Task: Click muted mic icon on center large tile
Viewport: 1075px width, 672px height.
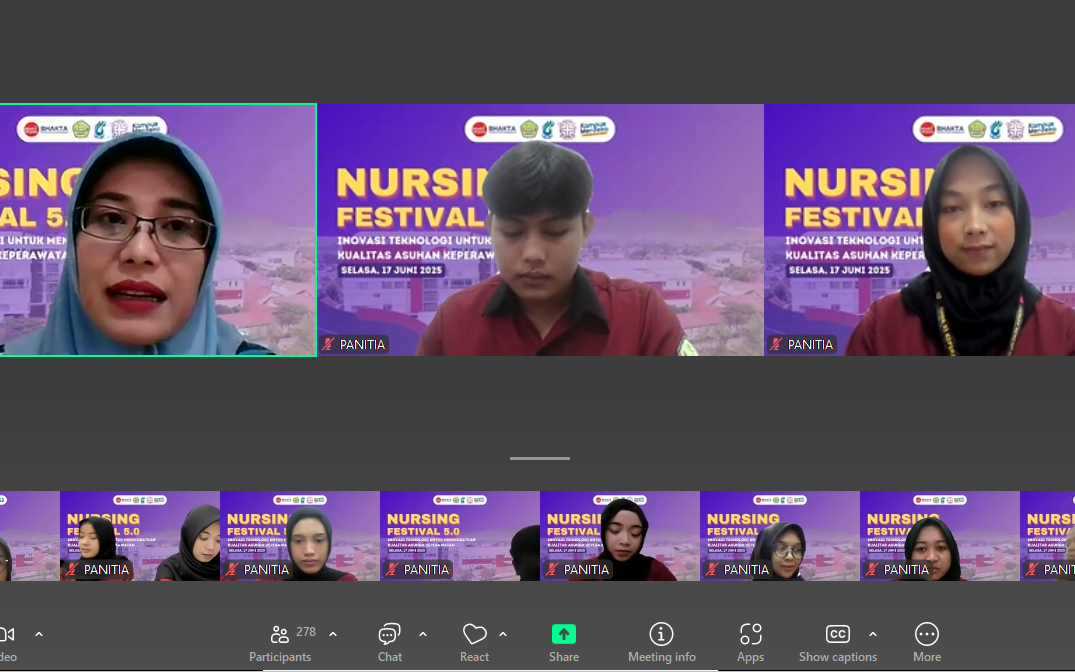Action: pyautogui.click(x=329, y=344)
